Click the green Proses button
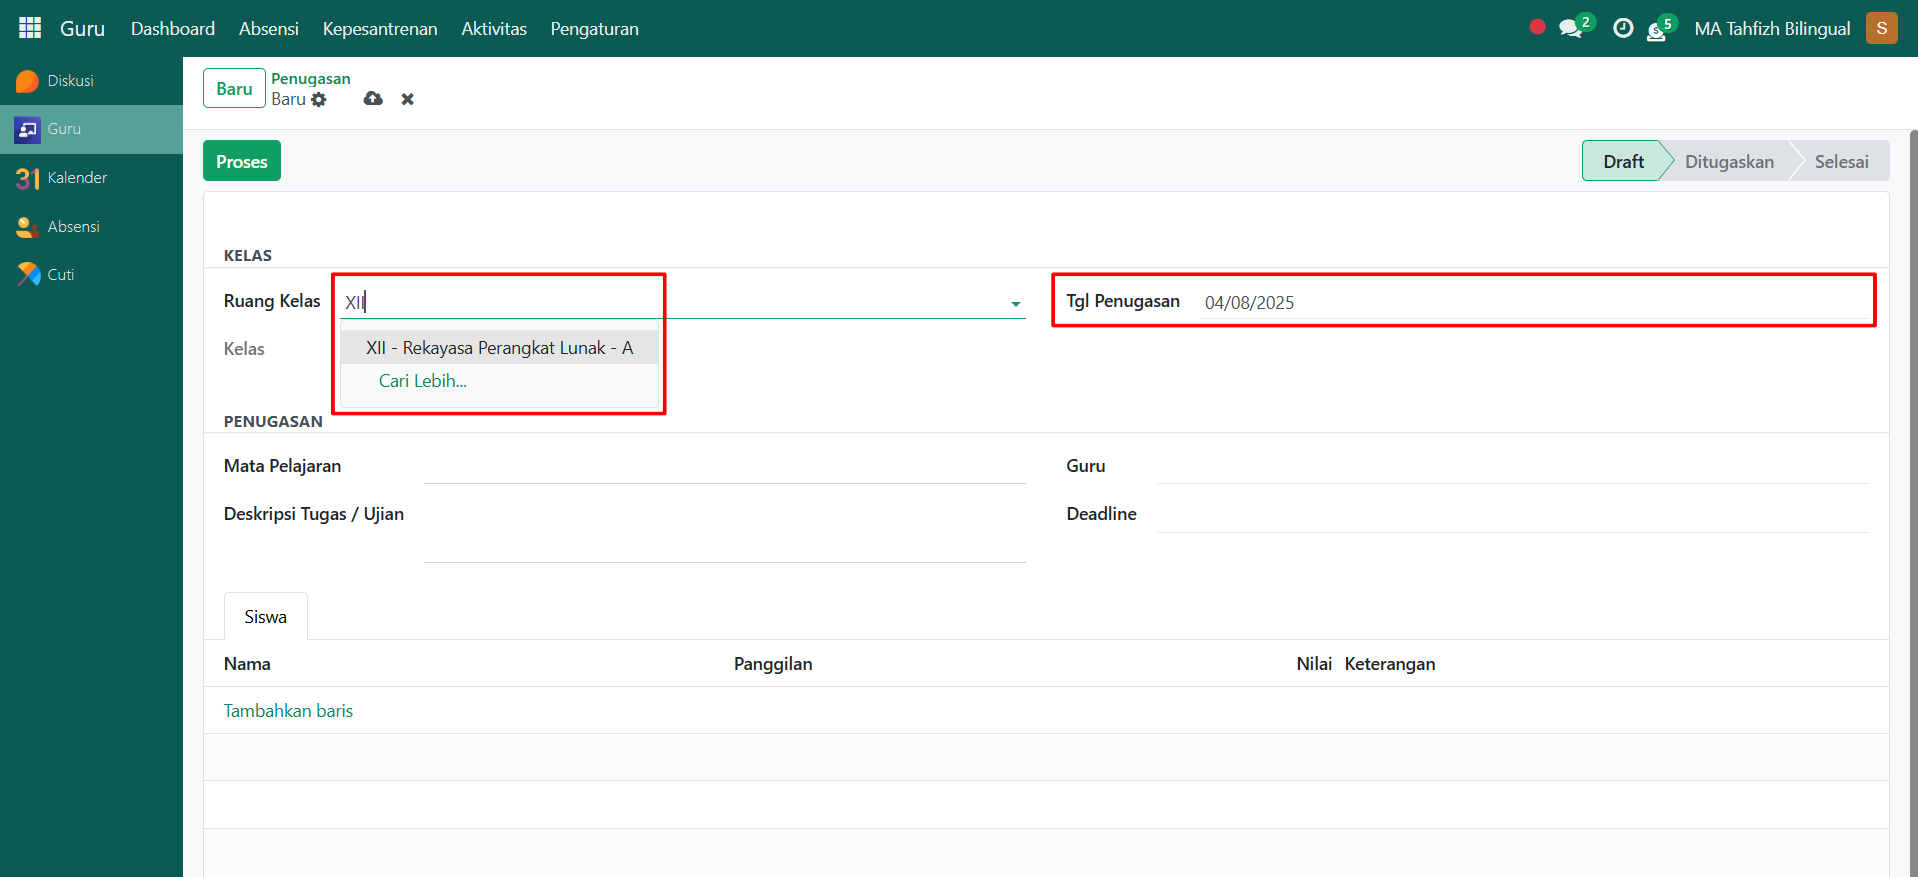The width and height of the screenshot is (1918, 877). [x=242, y=161]
